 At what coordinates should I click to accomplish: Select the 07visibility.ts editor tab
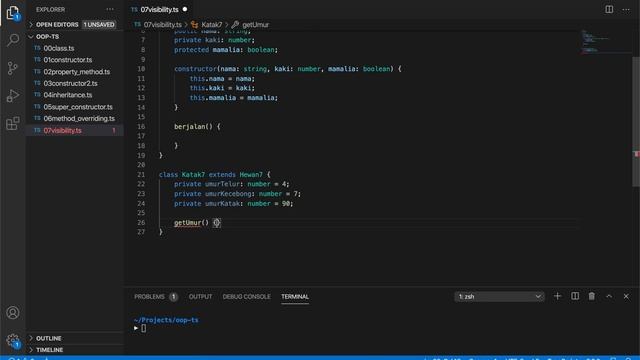coord(159,9)
